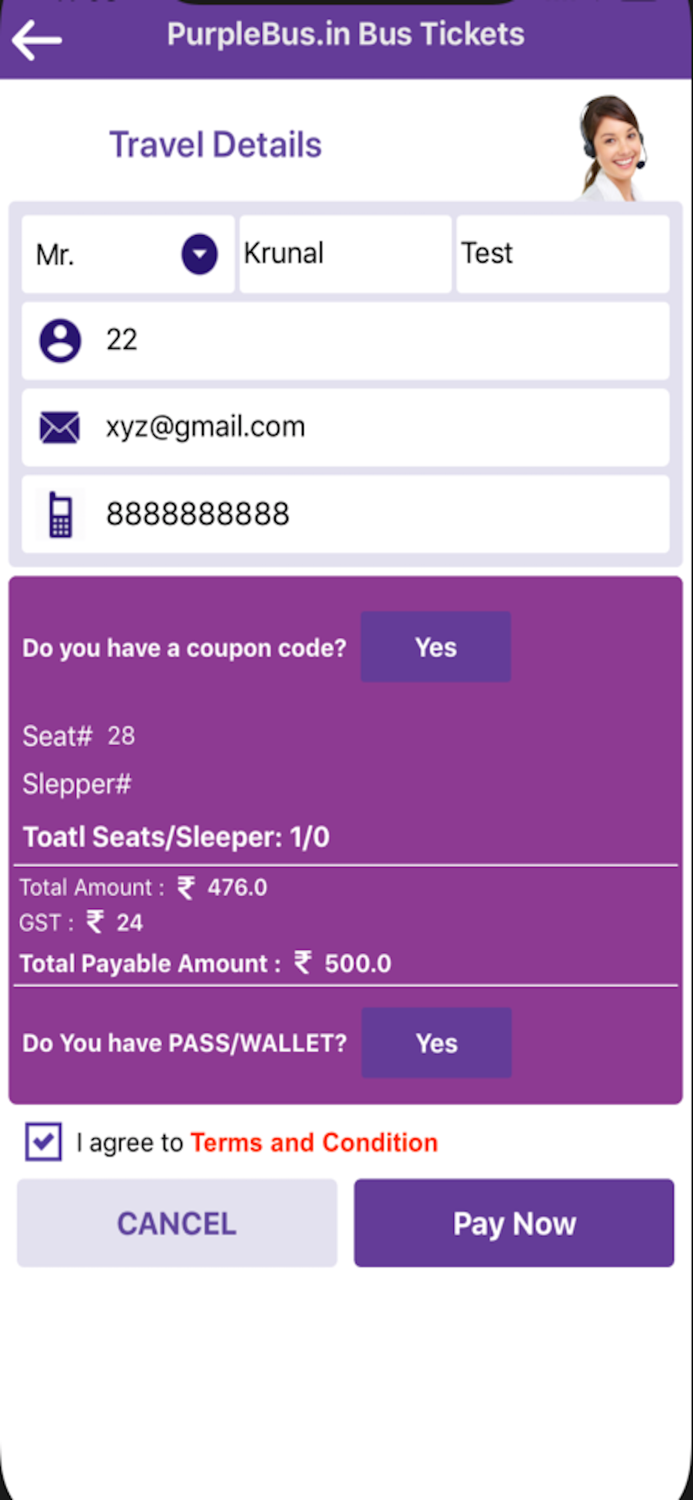Select the Mr. title dropdown field
Screen dimensions: 693x1500
[100, 253]
